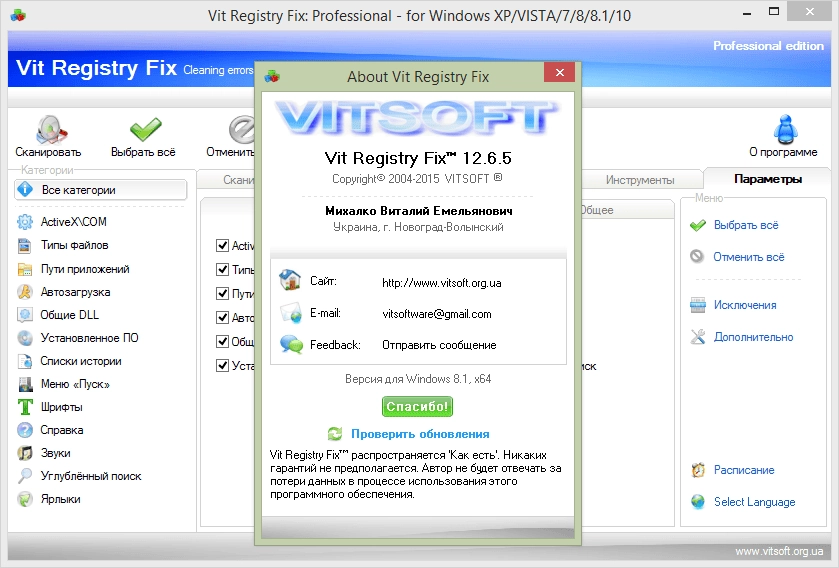Open the Исключения link
Screen dimensions: 839x568
pyautogui.click(x=745, y=305)
